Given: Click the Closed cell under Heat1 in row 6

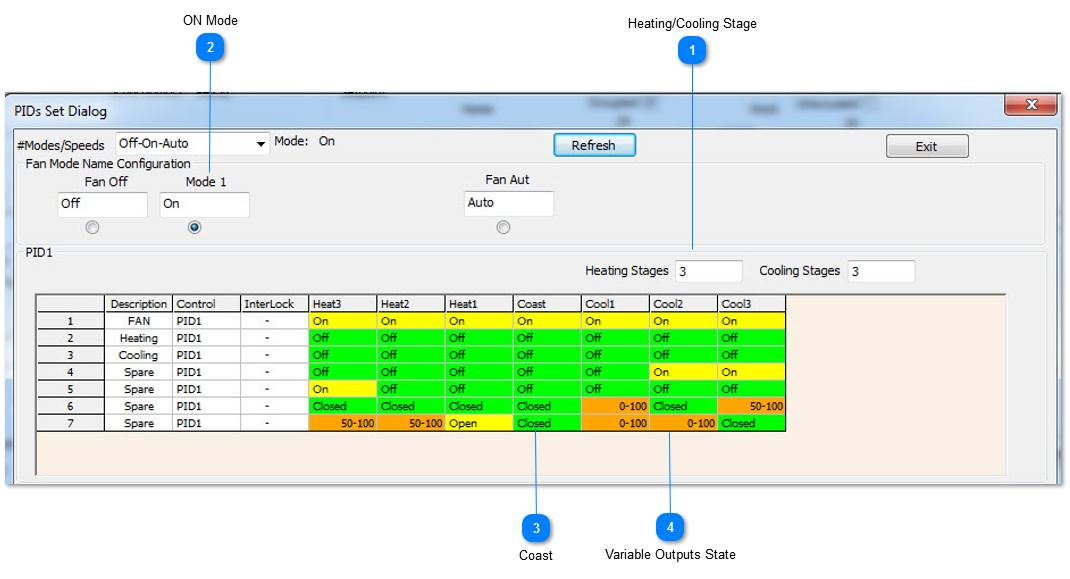Looking at the screenshot, I should (480, 406).
